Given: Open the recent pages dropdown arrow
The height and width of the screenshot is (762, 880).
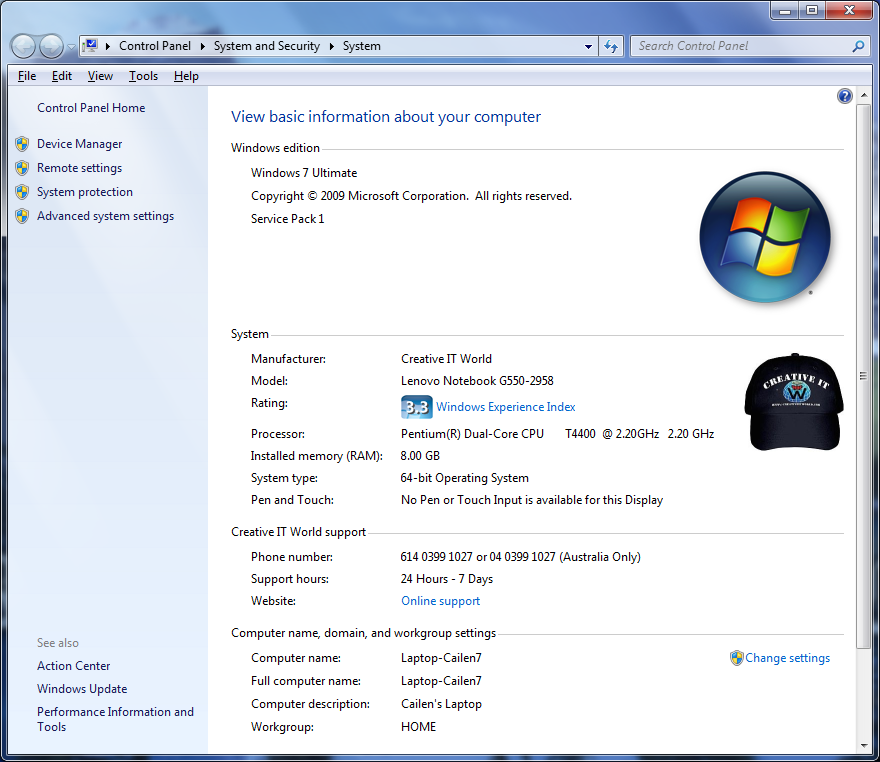Looking at the screenshot, I should pyautogui.click(x=71, y=47).
